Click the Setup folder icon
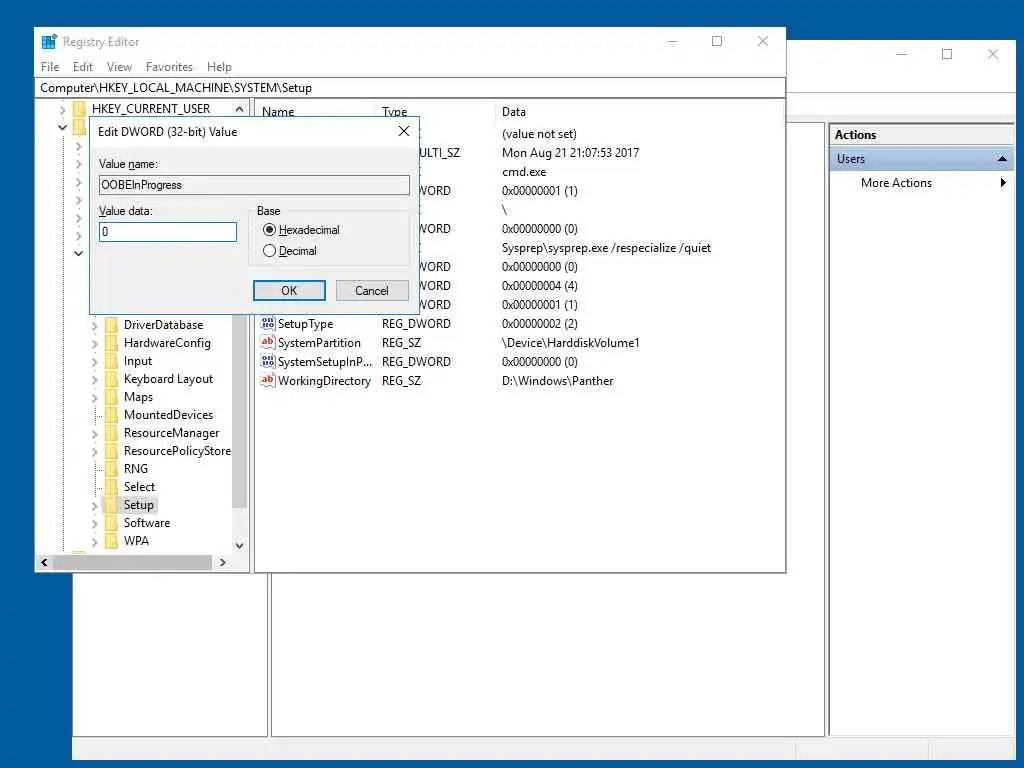 [x=112, y=505]
